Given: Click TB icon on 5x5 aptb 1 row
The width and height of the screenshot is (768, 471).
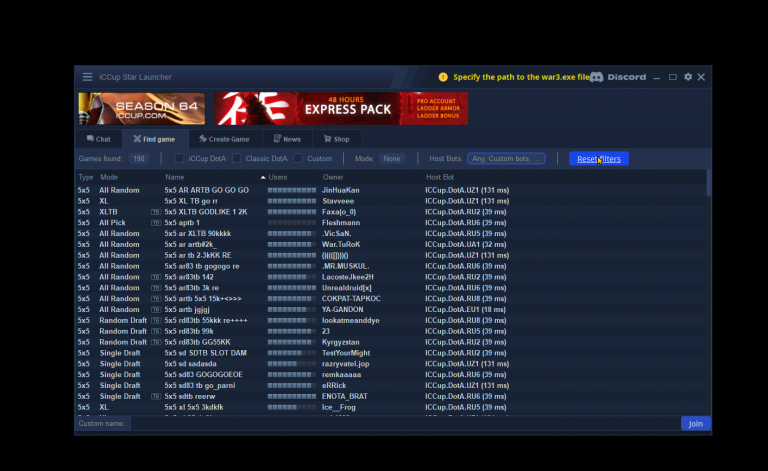Looking at the screenshot, I should tap(156, 223).
